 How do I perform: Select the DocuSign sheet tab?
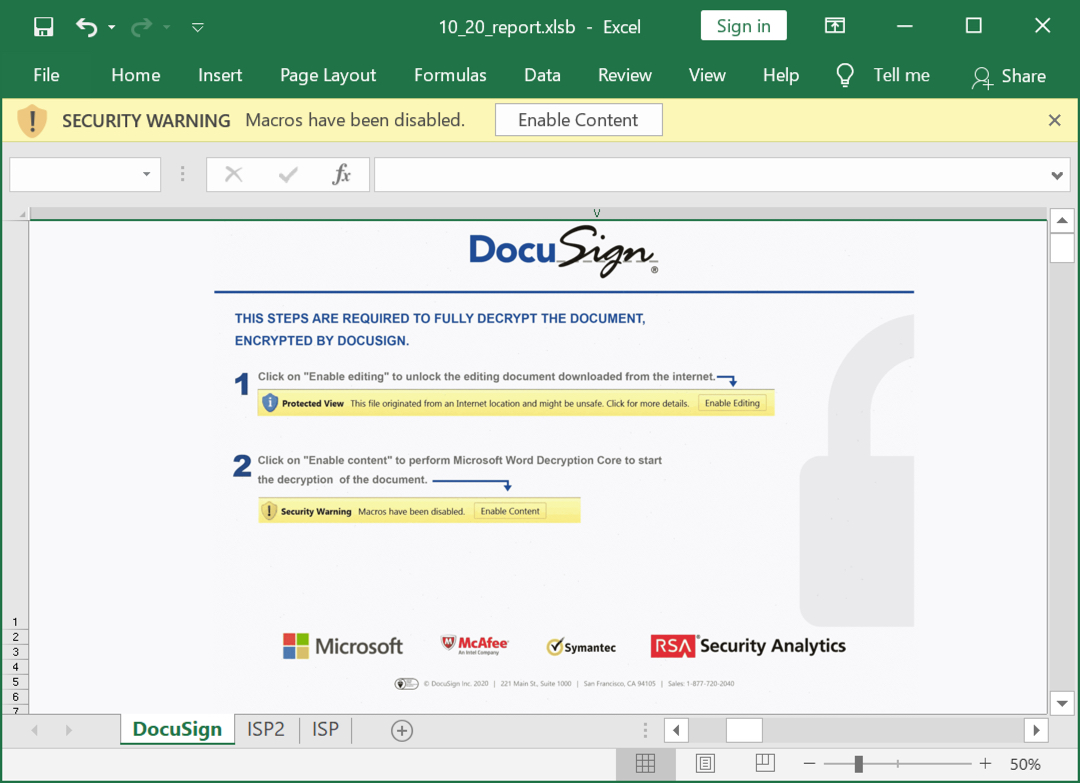177,729
